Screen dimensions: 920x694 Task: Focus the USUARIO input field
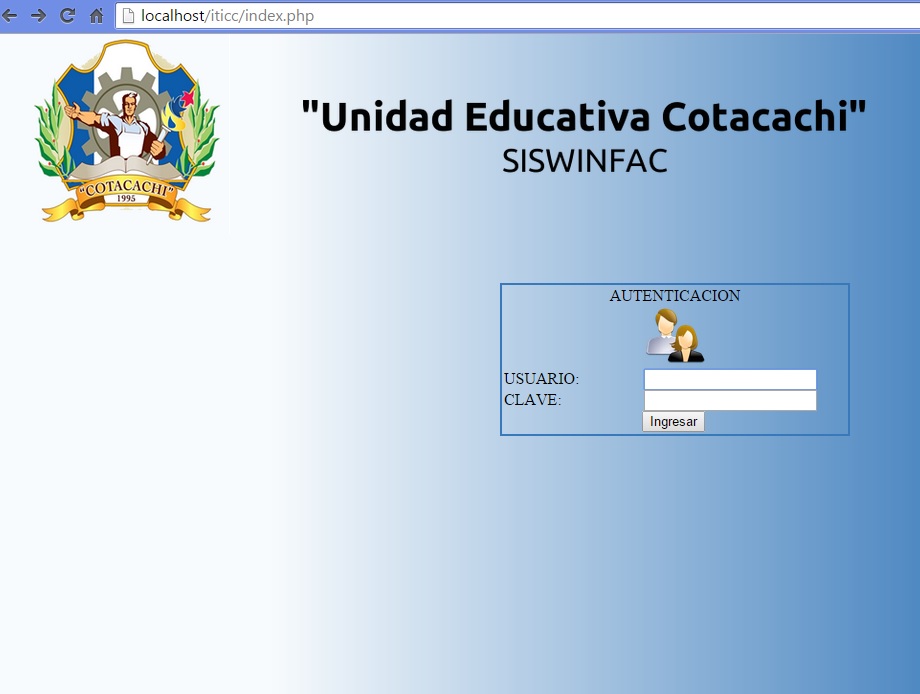click(730, 379)
